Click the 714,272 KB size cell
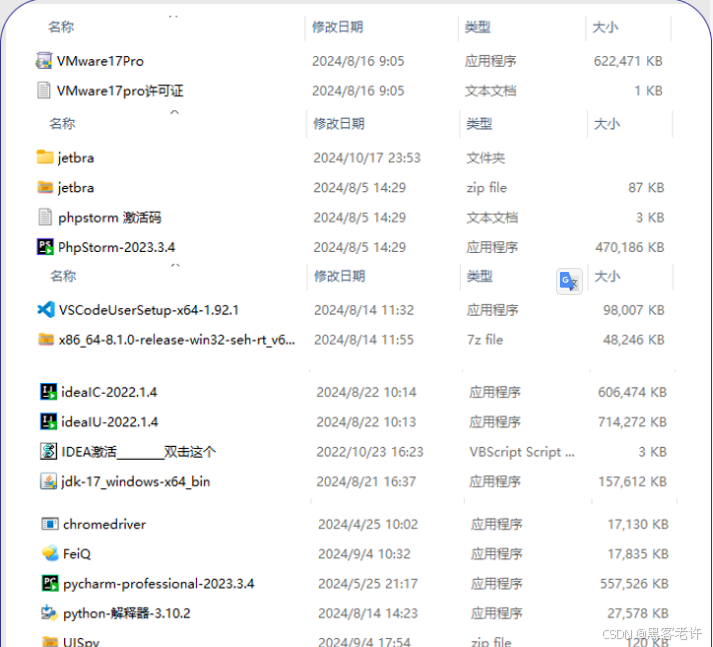 pos(632,422)
